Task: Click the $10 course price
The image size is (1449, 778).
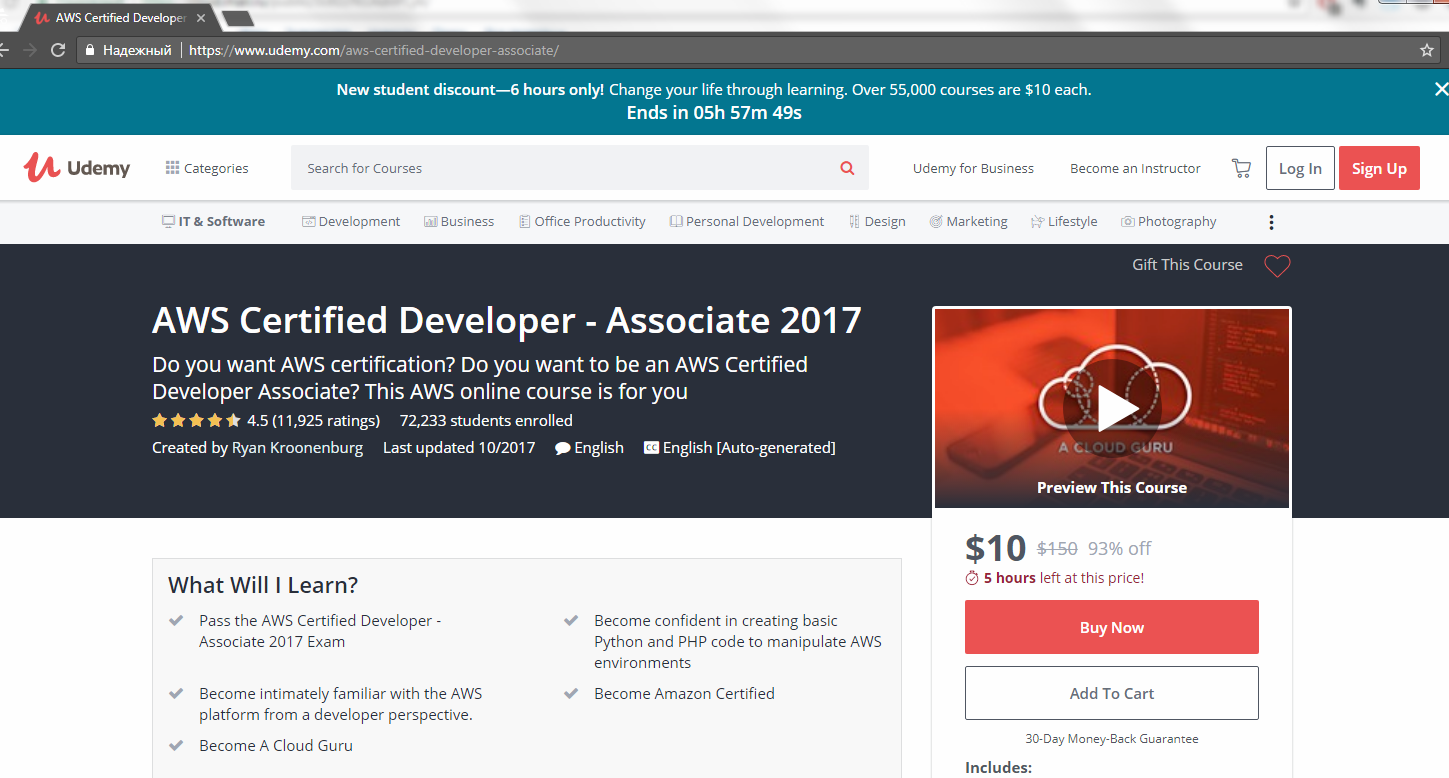Action: tap(996, 548)
